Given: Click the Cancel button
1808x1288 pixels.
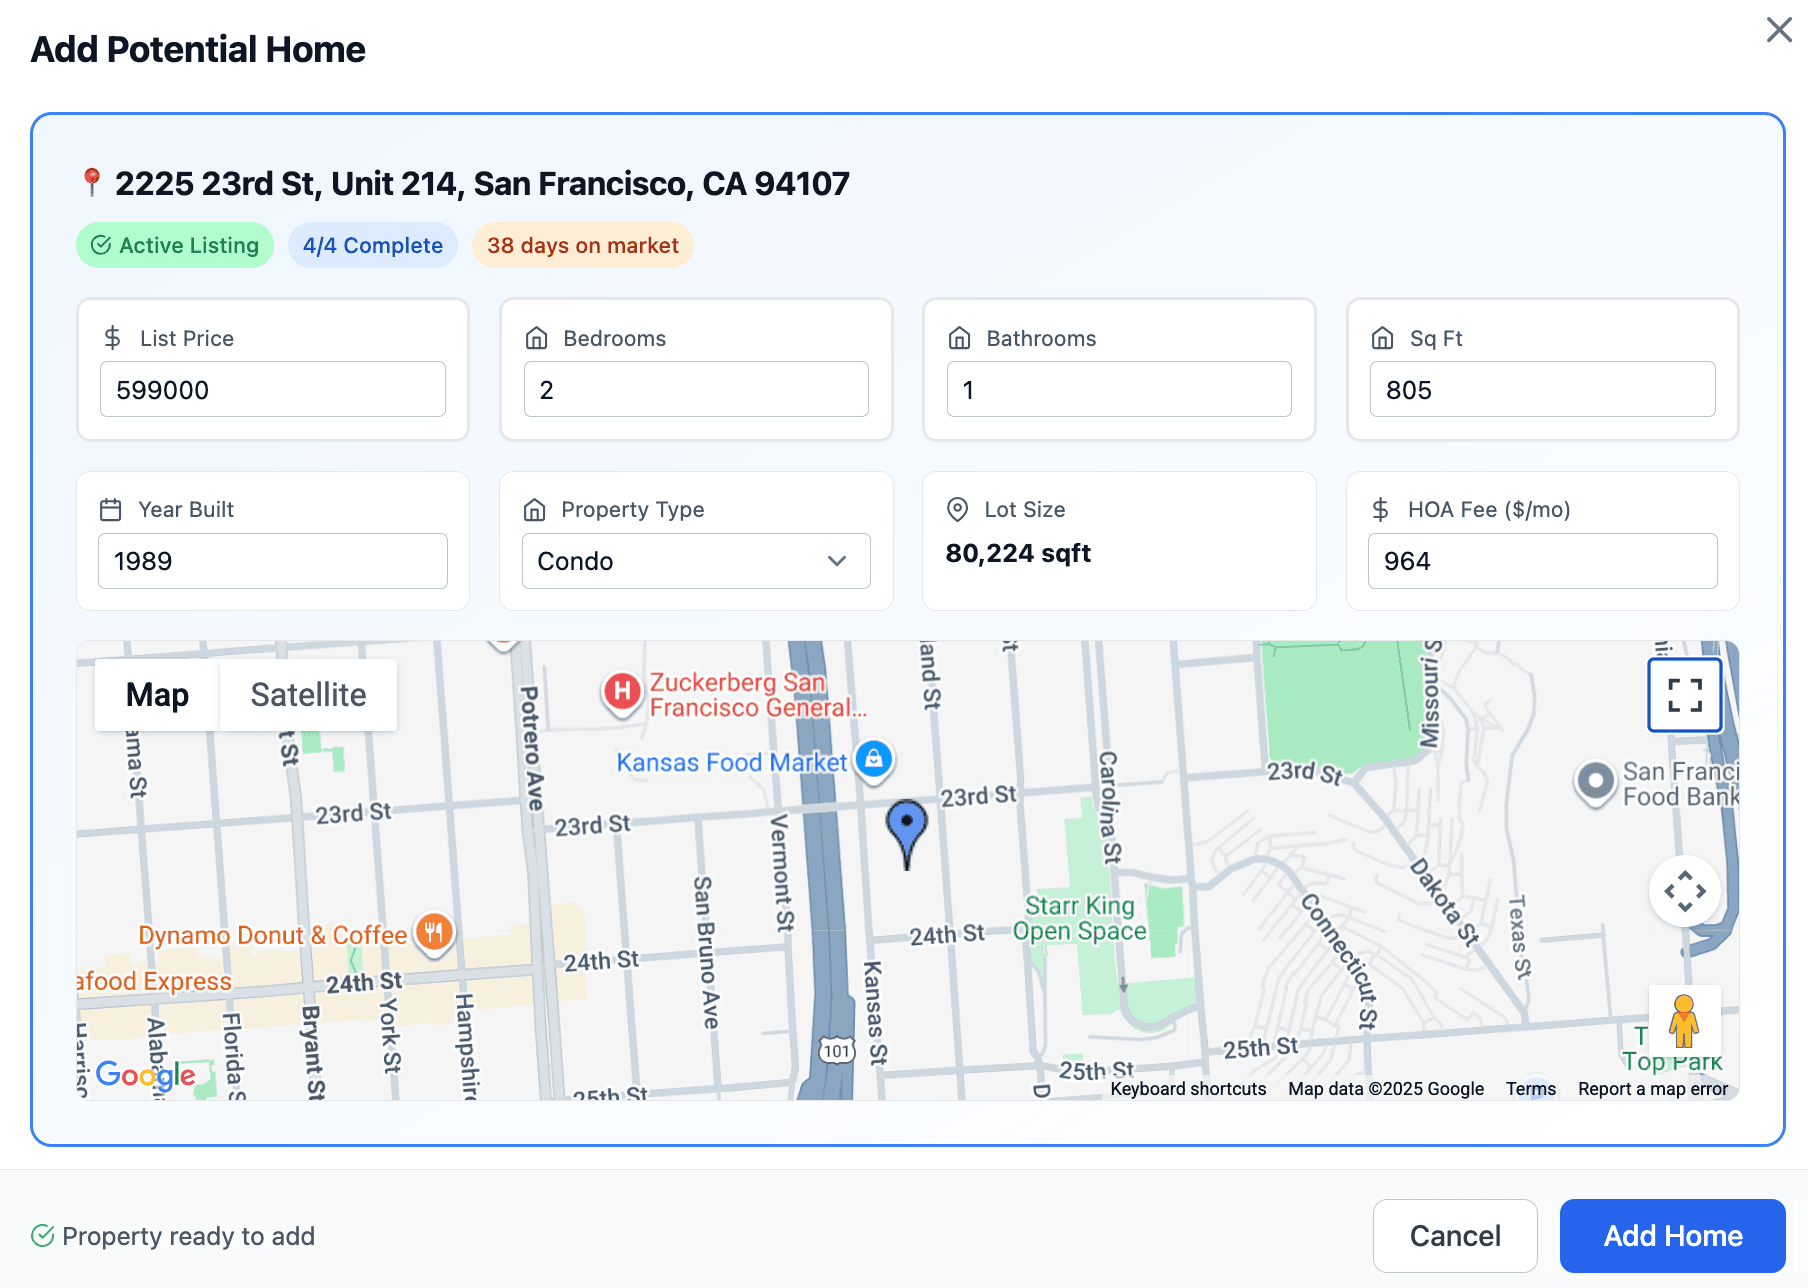Looking at the screenshot, I should pyautogui.click(x=1455, y=1235).
